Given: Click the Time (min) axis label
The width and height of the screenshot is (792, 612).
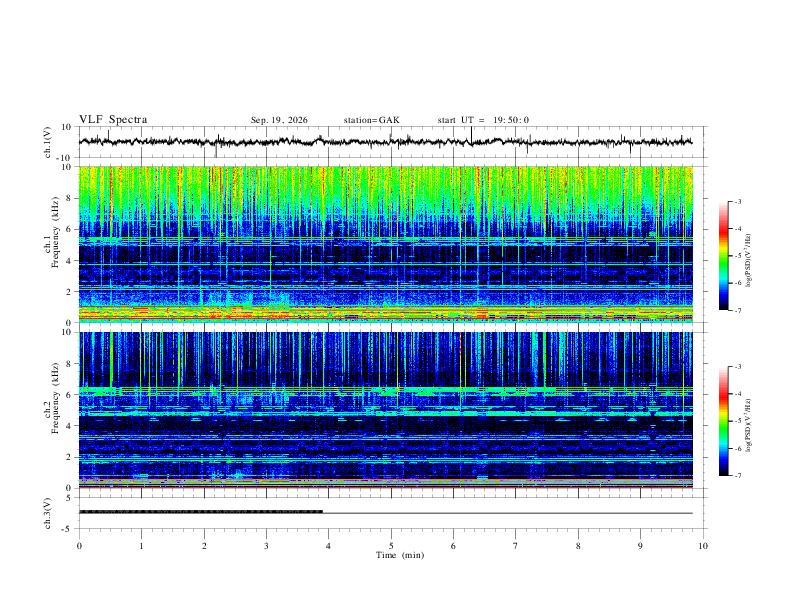Looking at the screenshot, I should (x=400, y=555).
